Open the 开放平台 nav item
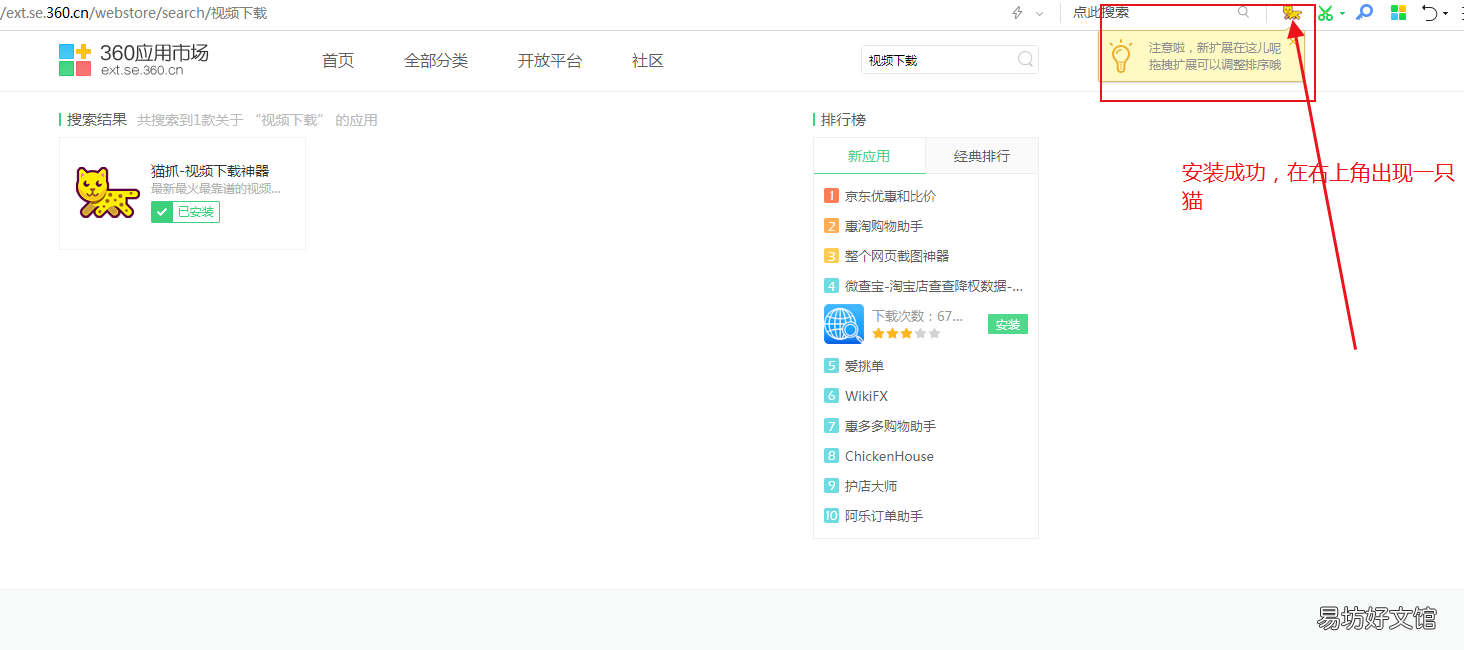1464x650 pixels. (x=550, y=61)
